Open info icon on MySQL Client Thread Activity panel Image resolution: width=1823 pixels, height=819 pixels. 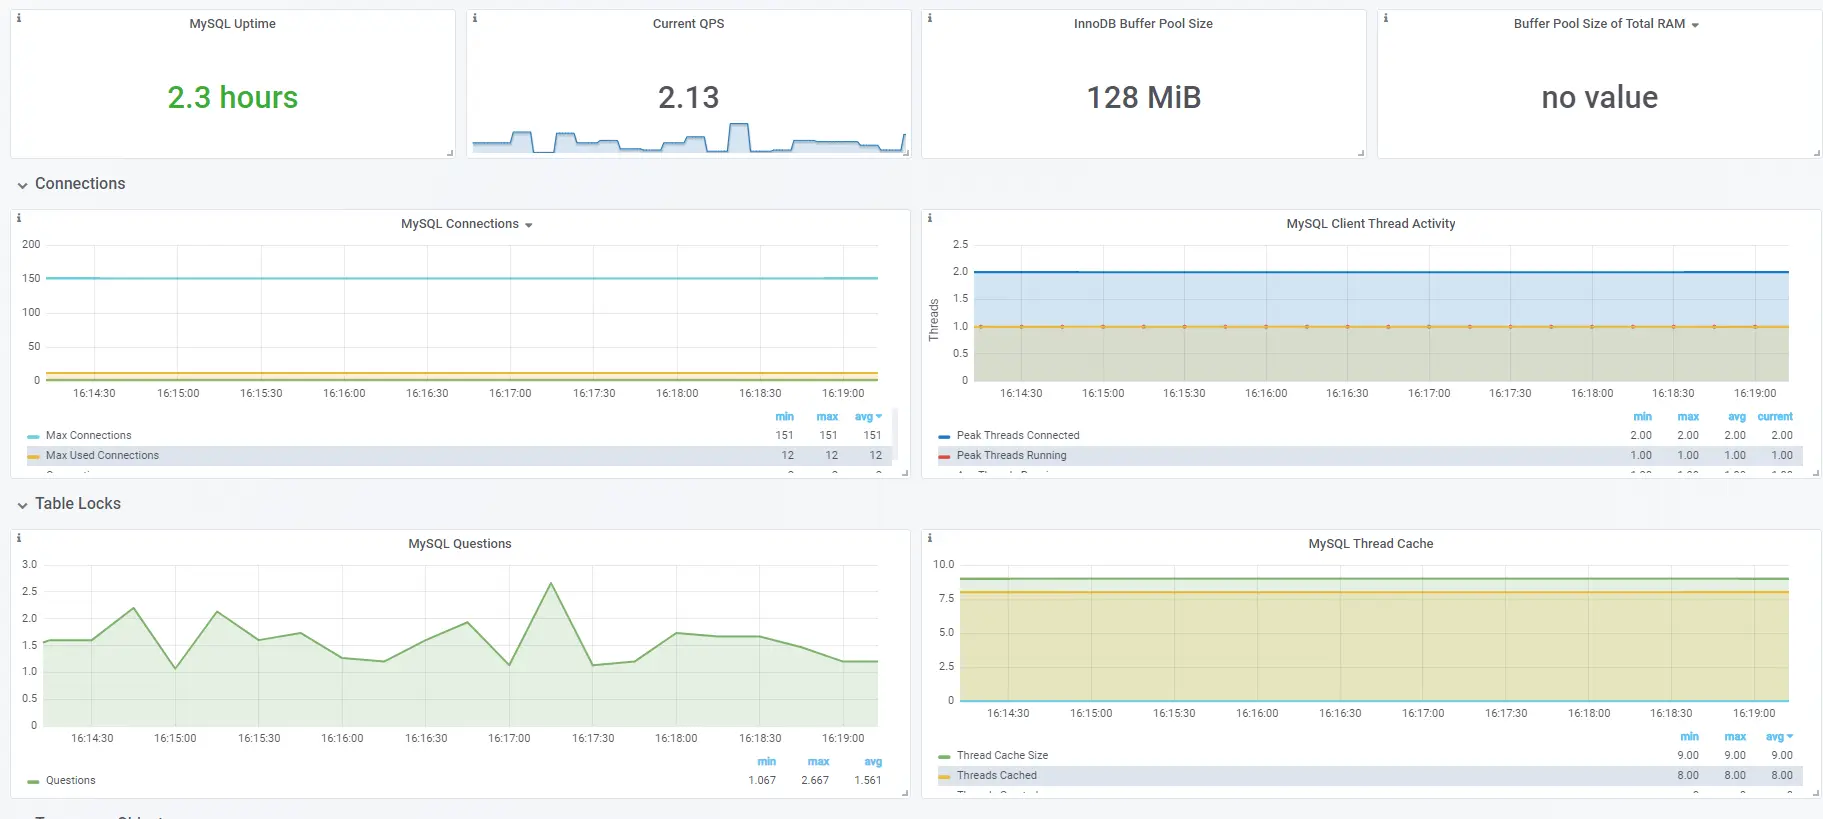click(929, 218)
